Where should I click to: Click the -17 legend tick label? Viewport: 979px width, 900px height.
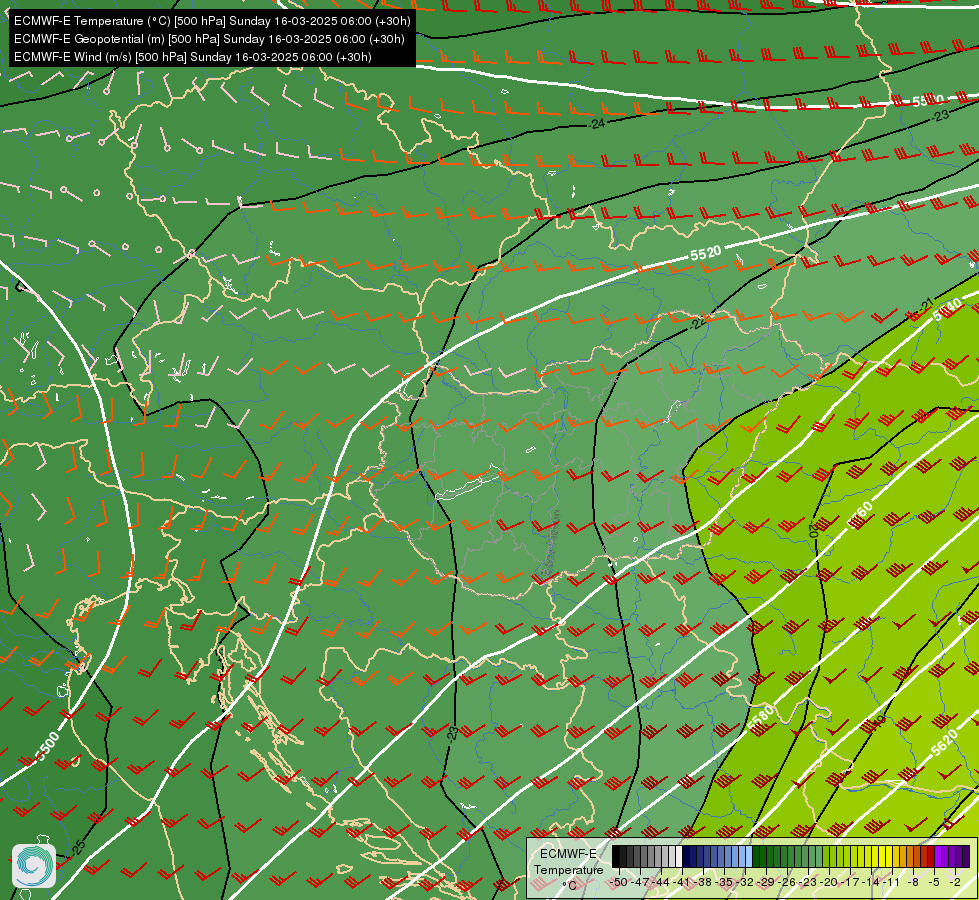point(850,882)
